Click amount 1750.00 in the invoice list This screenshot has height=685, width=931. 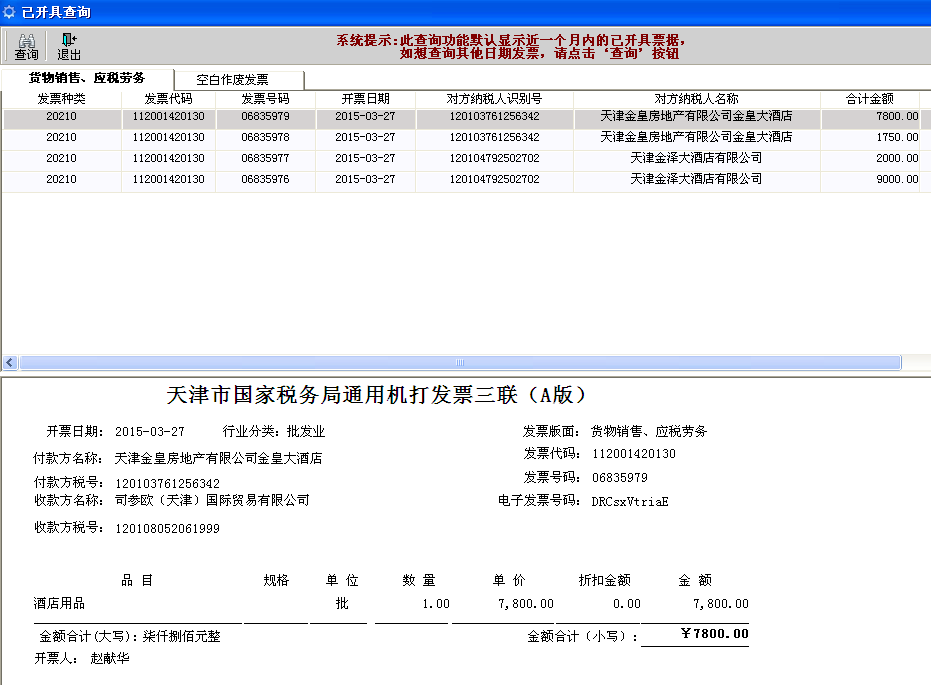pyautogui.click(x=897, y=137)
